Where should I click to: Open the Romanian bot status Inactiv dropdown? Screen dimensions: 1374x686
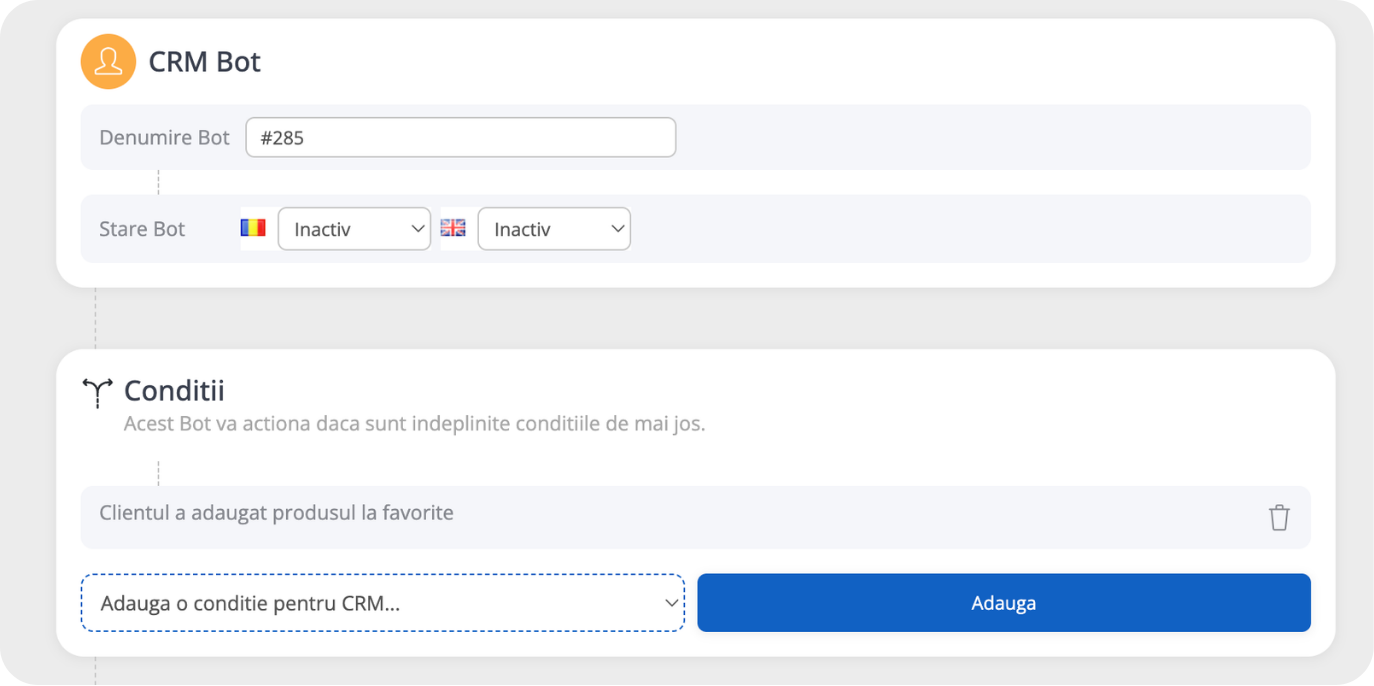click(354, 229)
